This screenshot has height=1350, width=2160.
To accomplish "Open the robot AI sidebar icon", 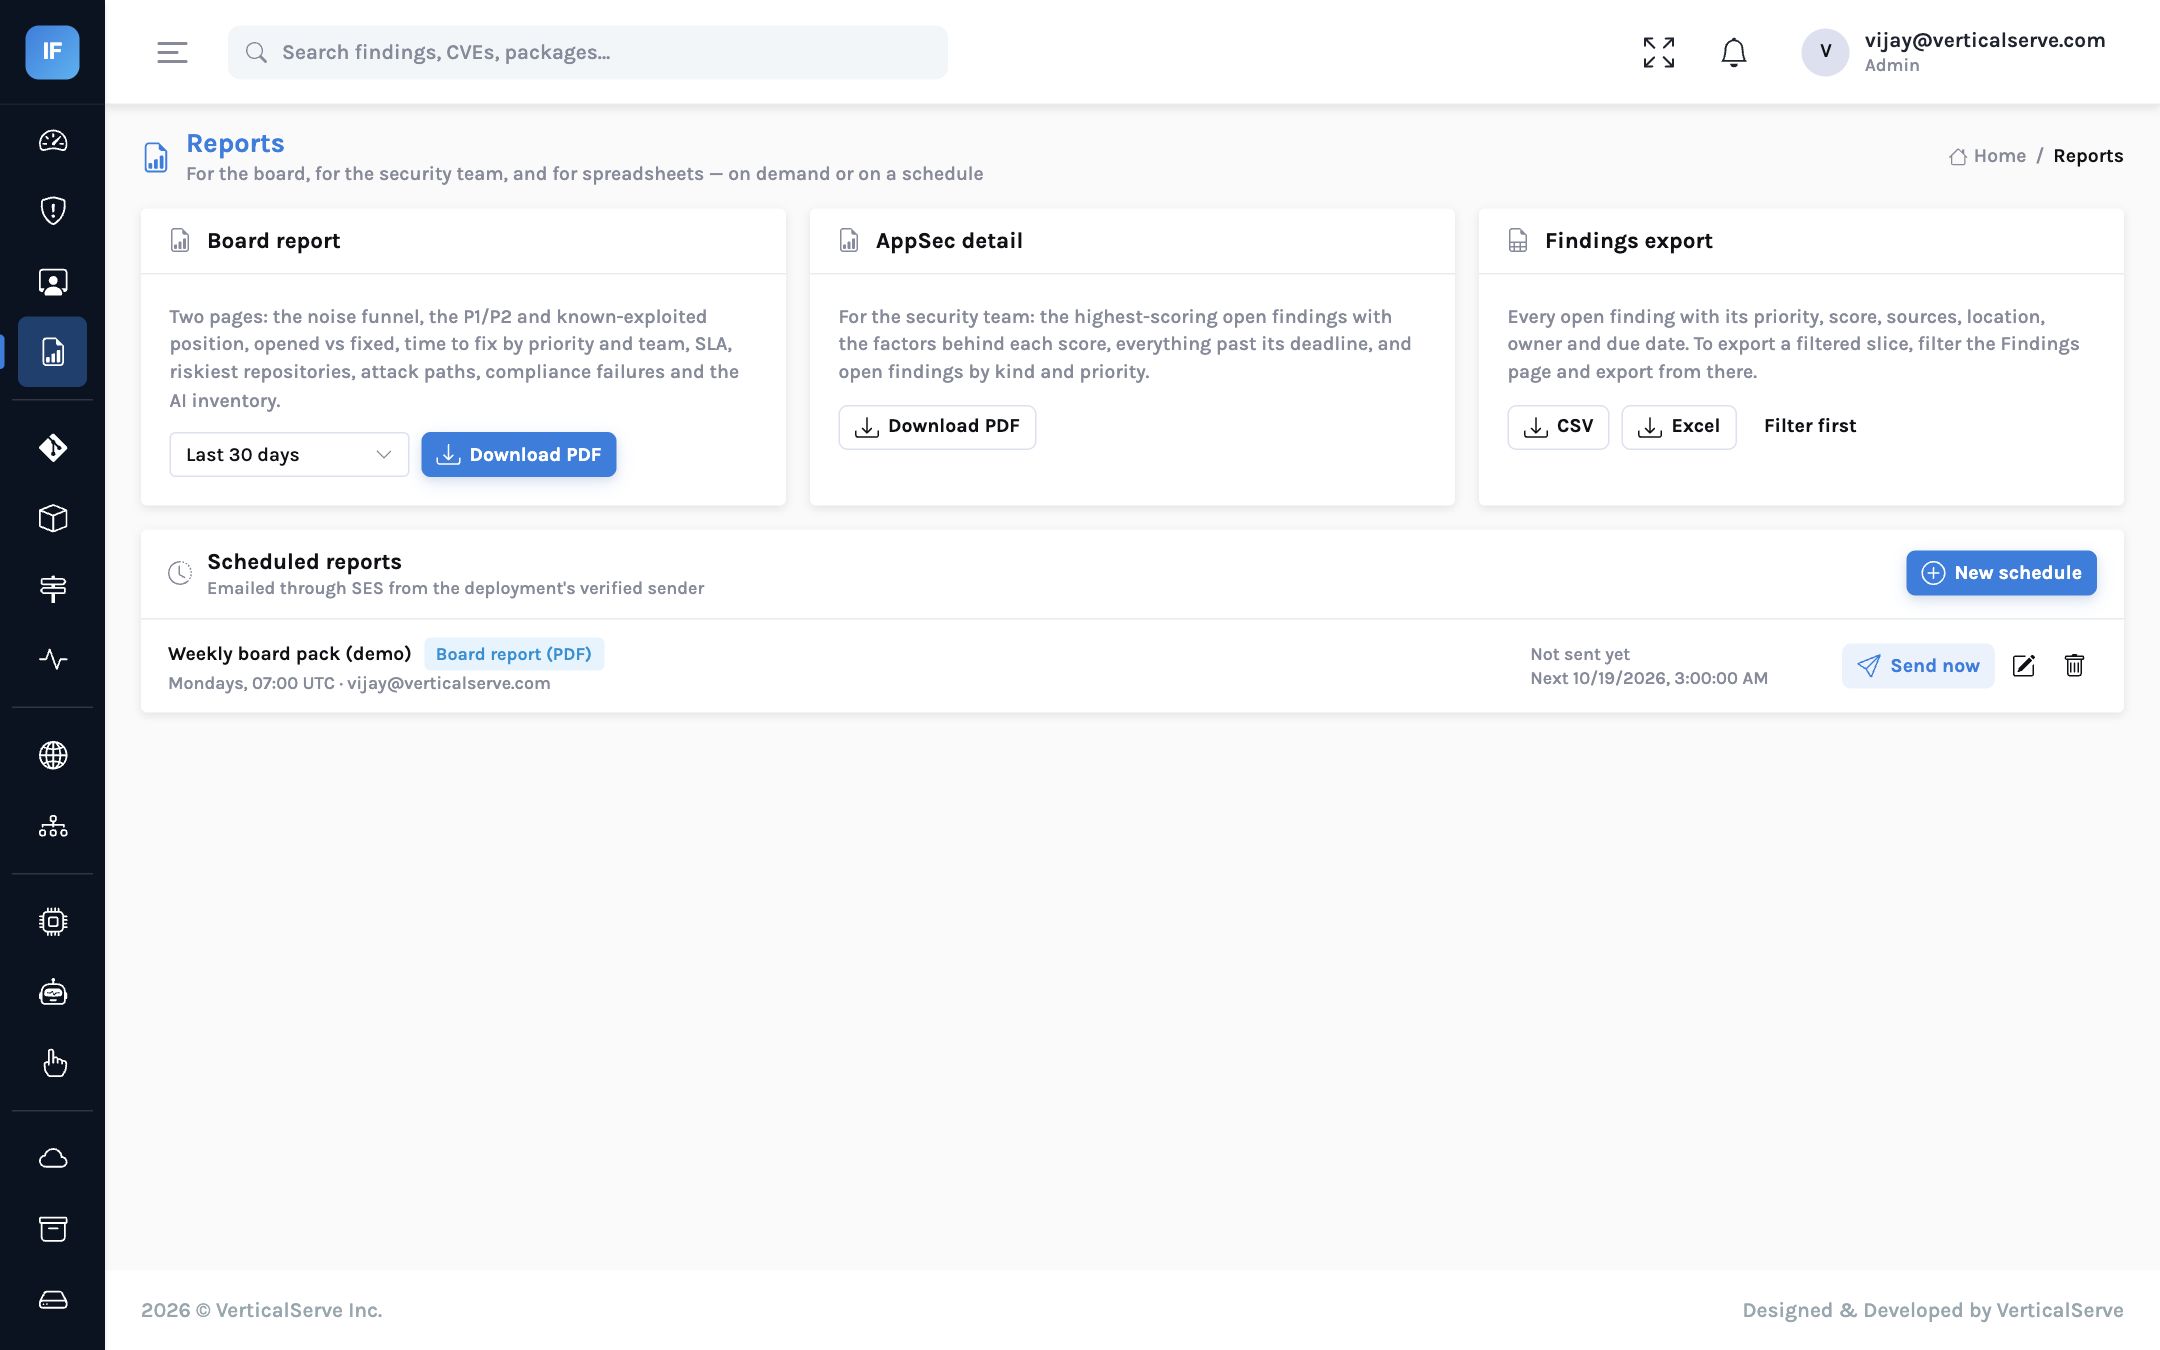I will coord(53,992).
